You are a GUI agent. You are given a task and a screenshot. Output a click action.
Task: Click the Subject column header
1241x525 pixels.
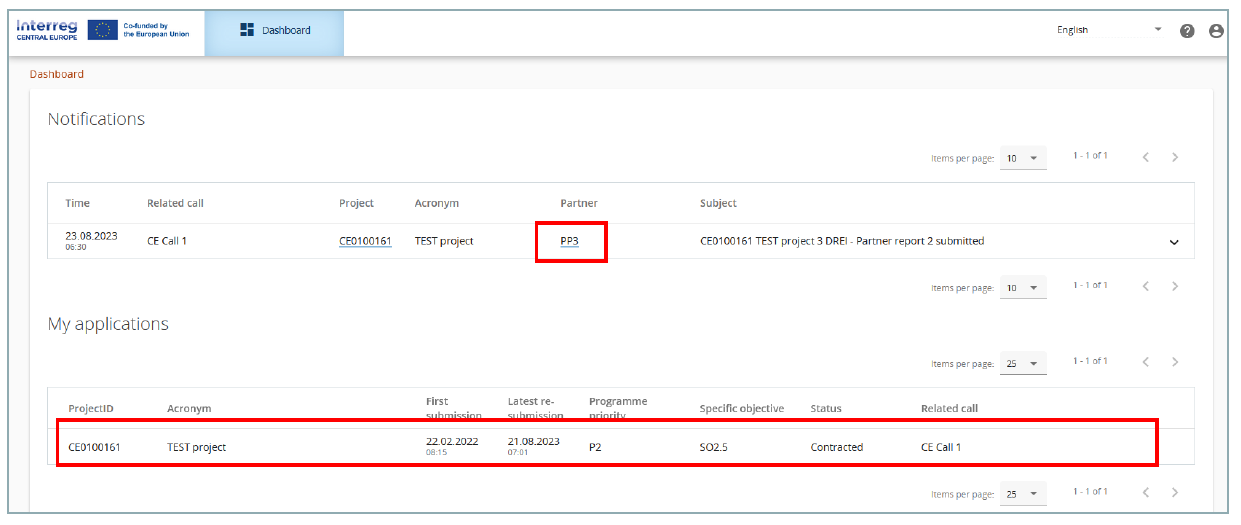pyautogui.click(x=718, y=203)
